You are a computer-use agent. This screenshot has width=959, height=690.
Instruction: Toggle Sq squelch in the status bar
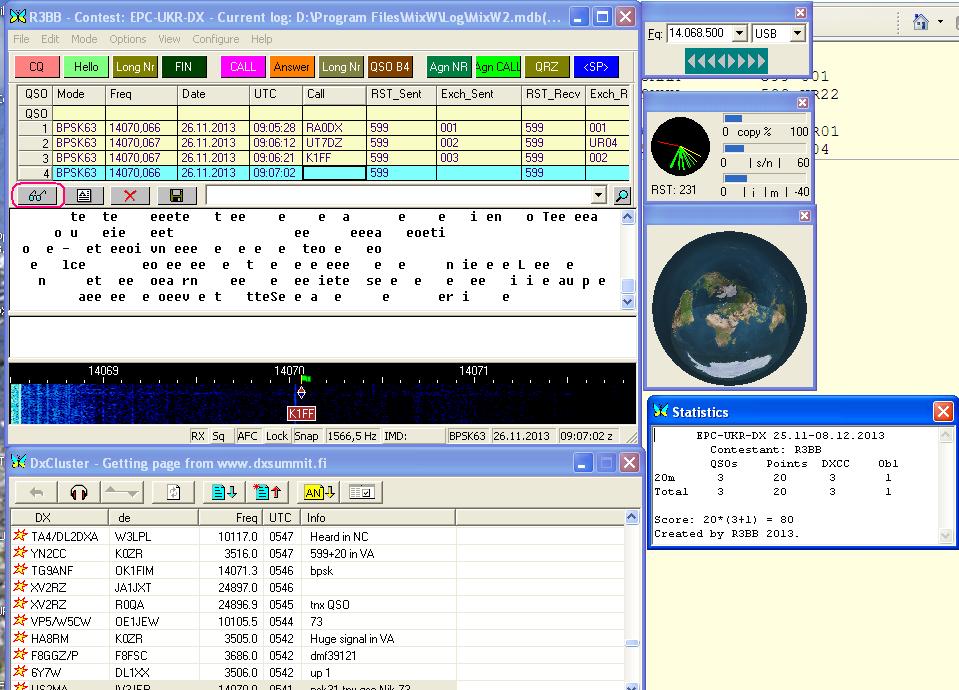(219, 436)
